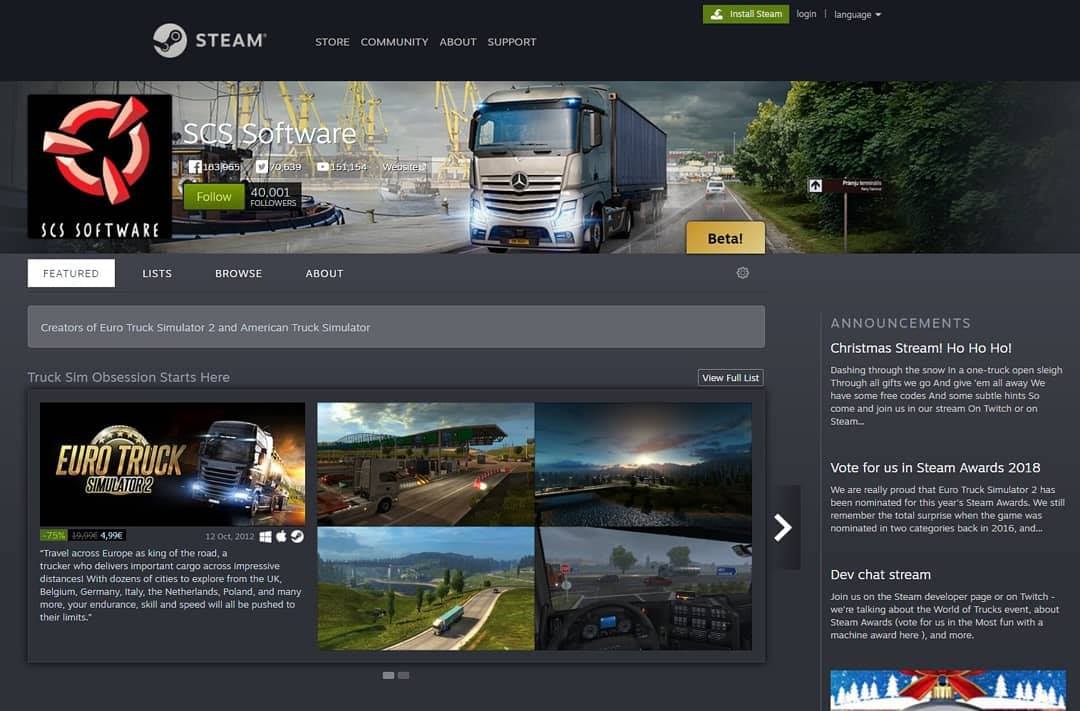Switch to the LISTS tab
The height and width of the screenshot is (711, 1080).
[x=157, y=274]
